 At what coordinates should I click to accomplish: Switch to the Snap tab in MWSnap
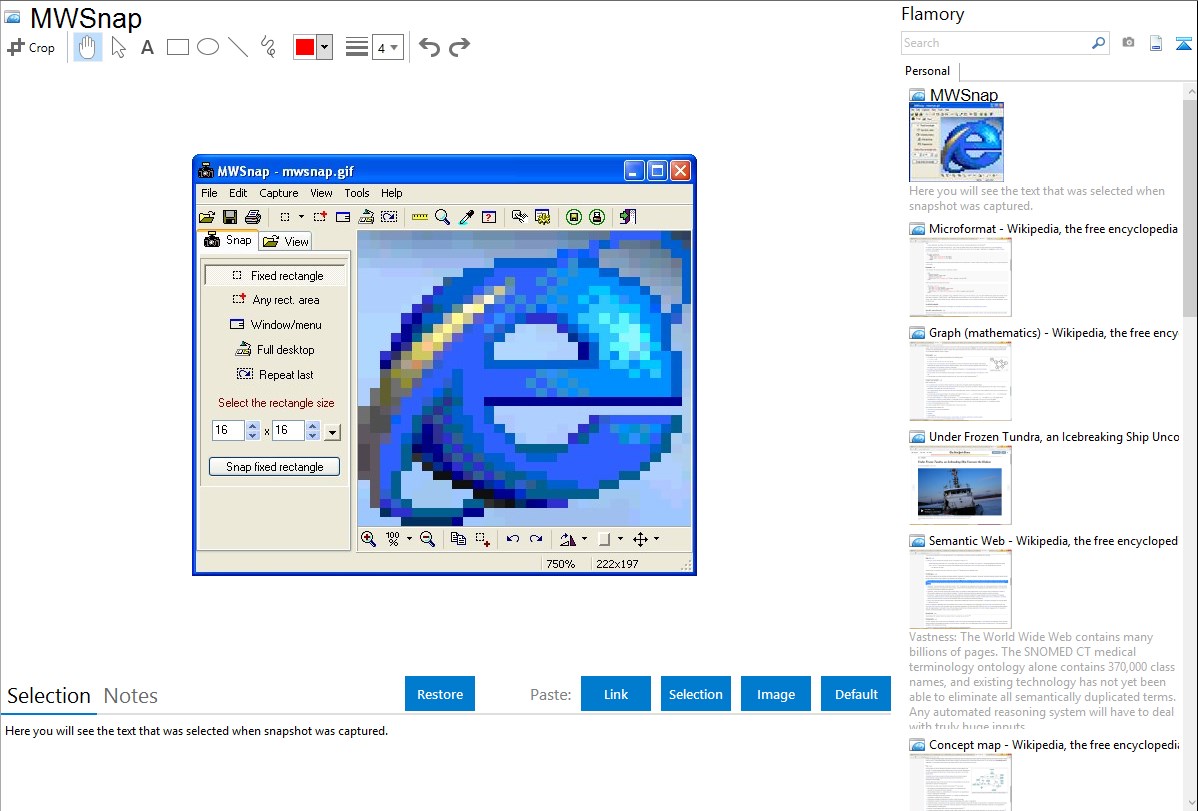(228, 240)
